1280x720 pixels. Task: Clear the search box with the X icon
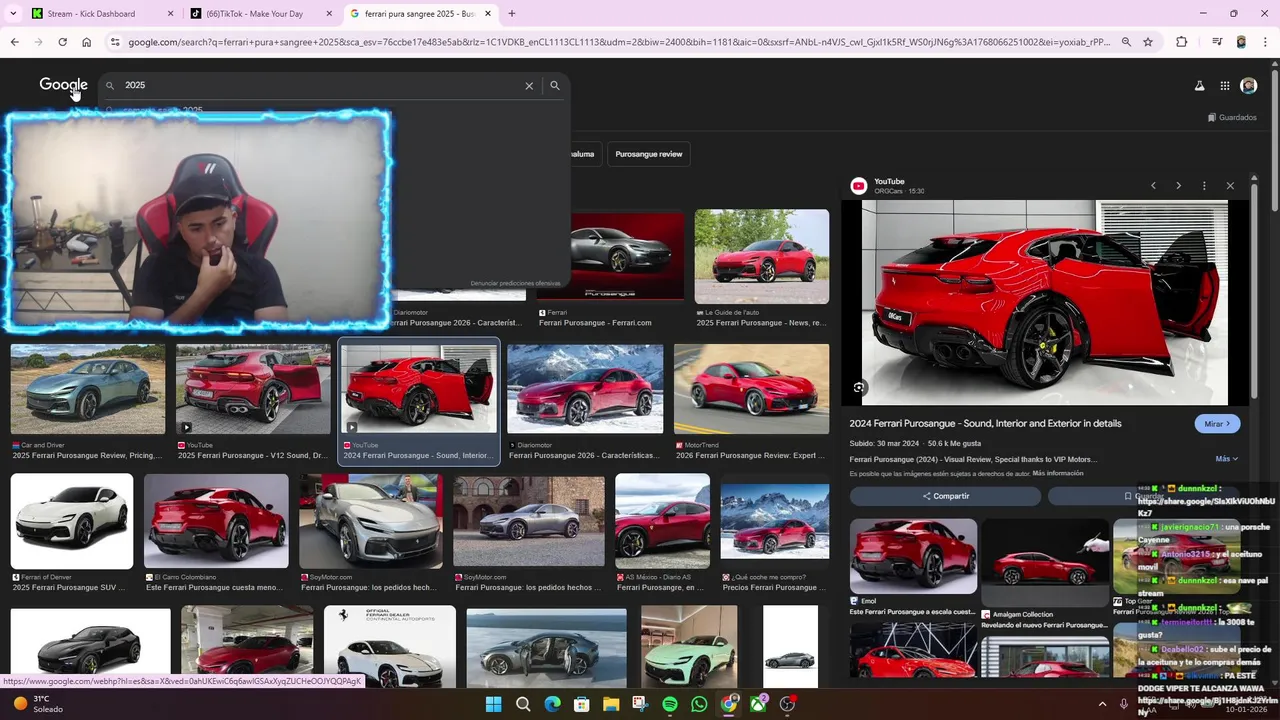point(529,86)
